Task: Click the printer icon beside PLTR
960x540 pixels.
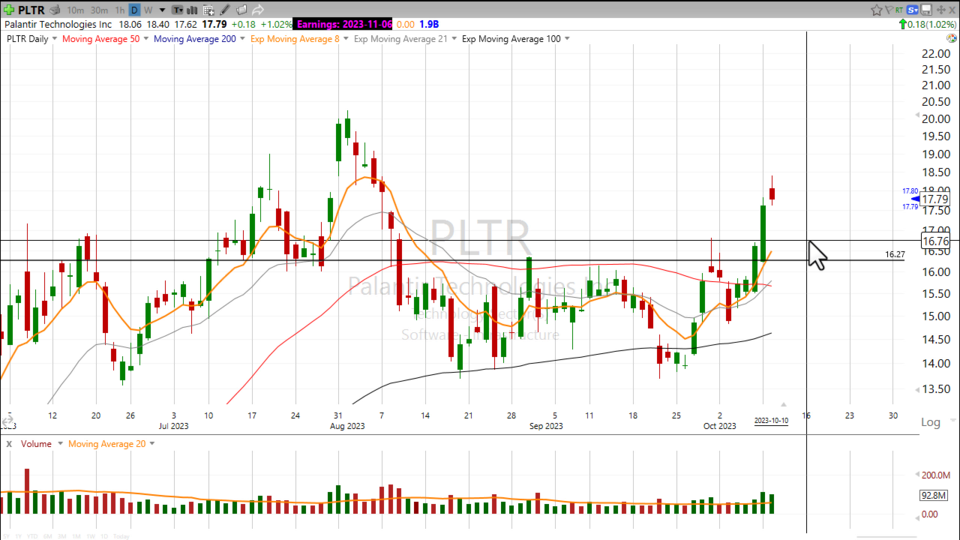Action: click(55, 10)
